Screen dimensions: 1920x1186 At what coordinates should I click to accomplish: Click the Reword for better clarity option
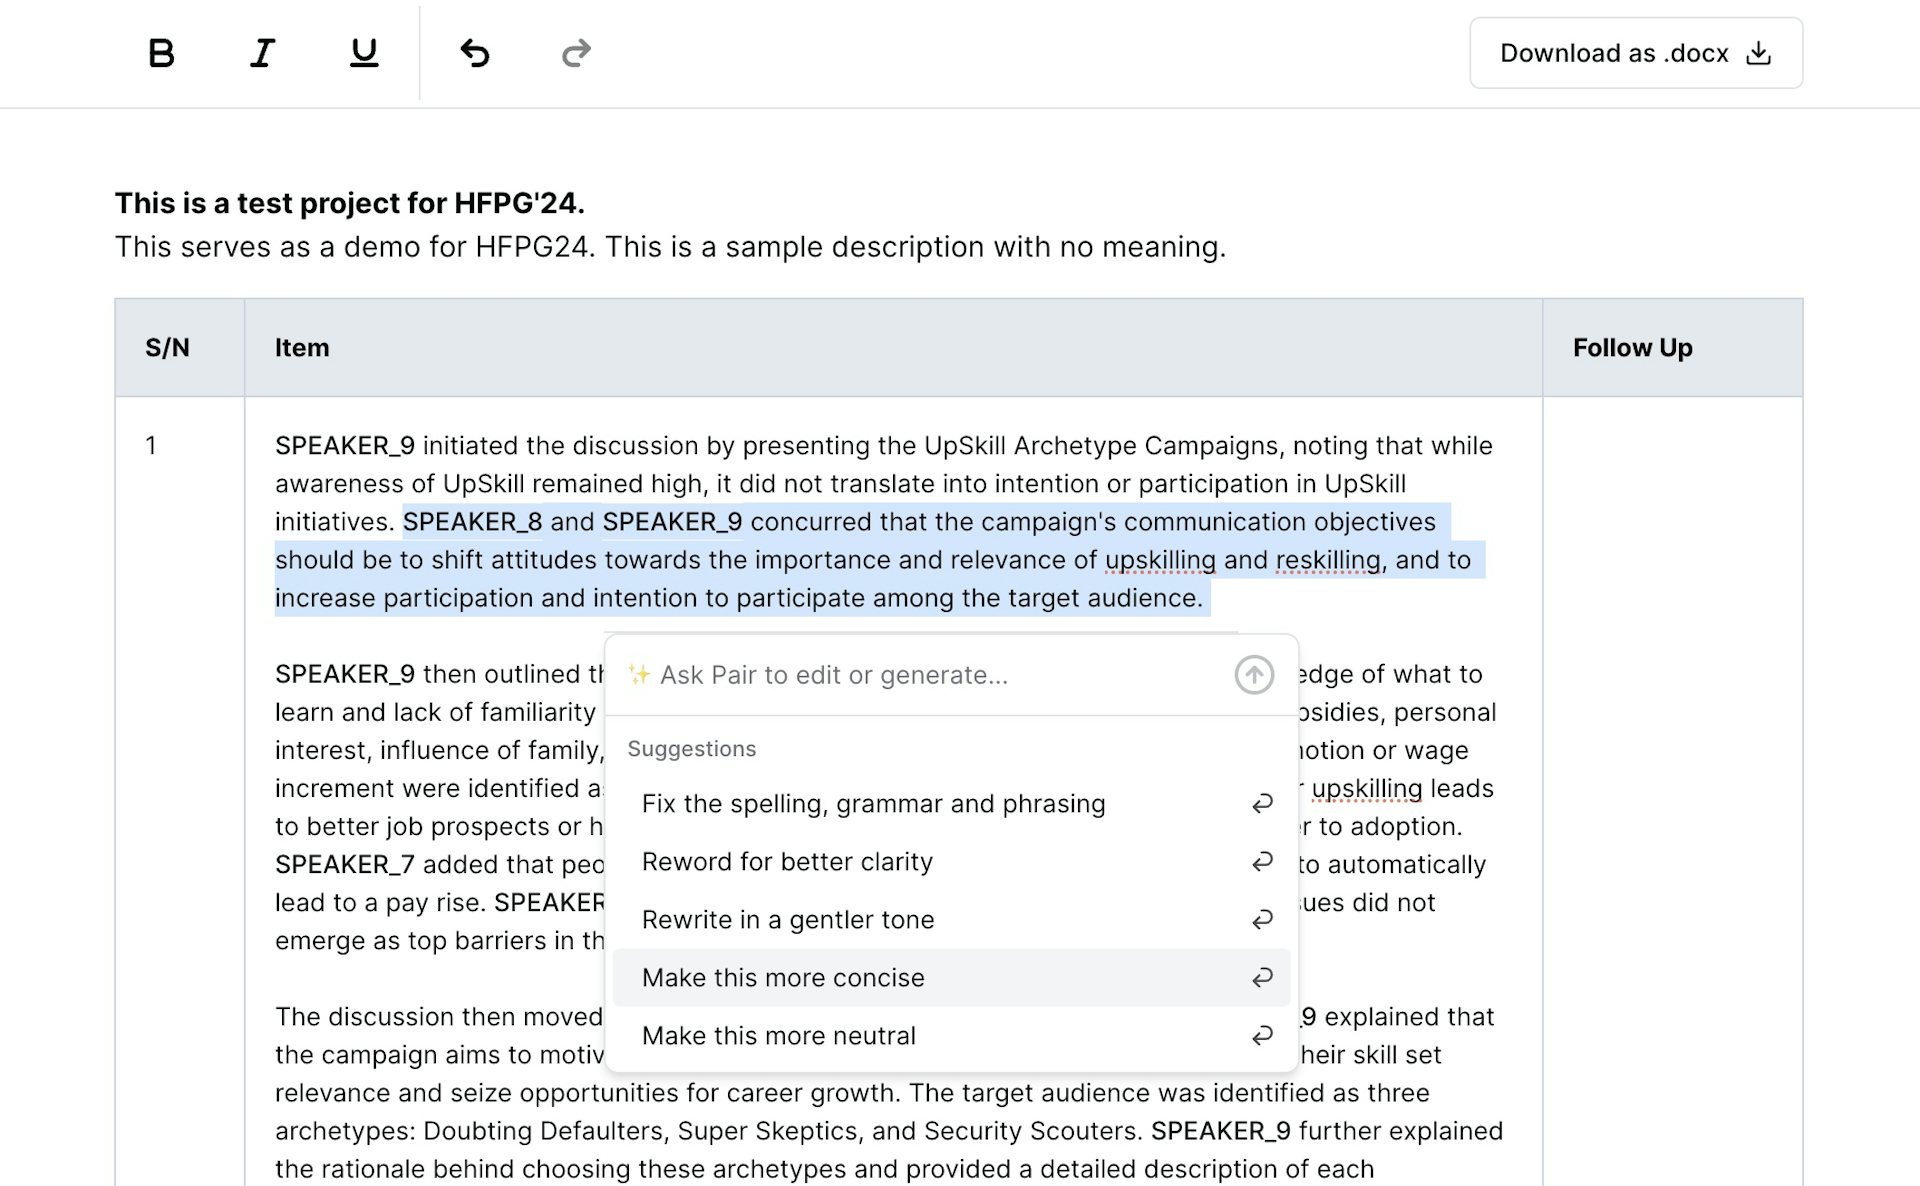(x=789, y=861)
